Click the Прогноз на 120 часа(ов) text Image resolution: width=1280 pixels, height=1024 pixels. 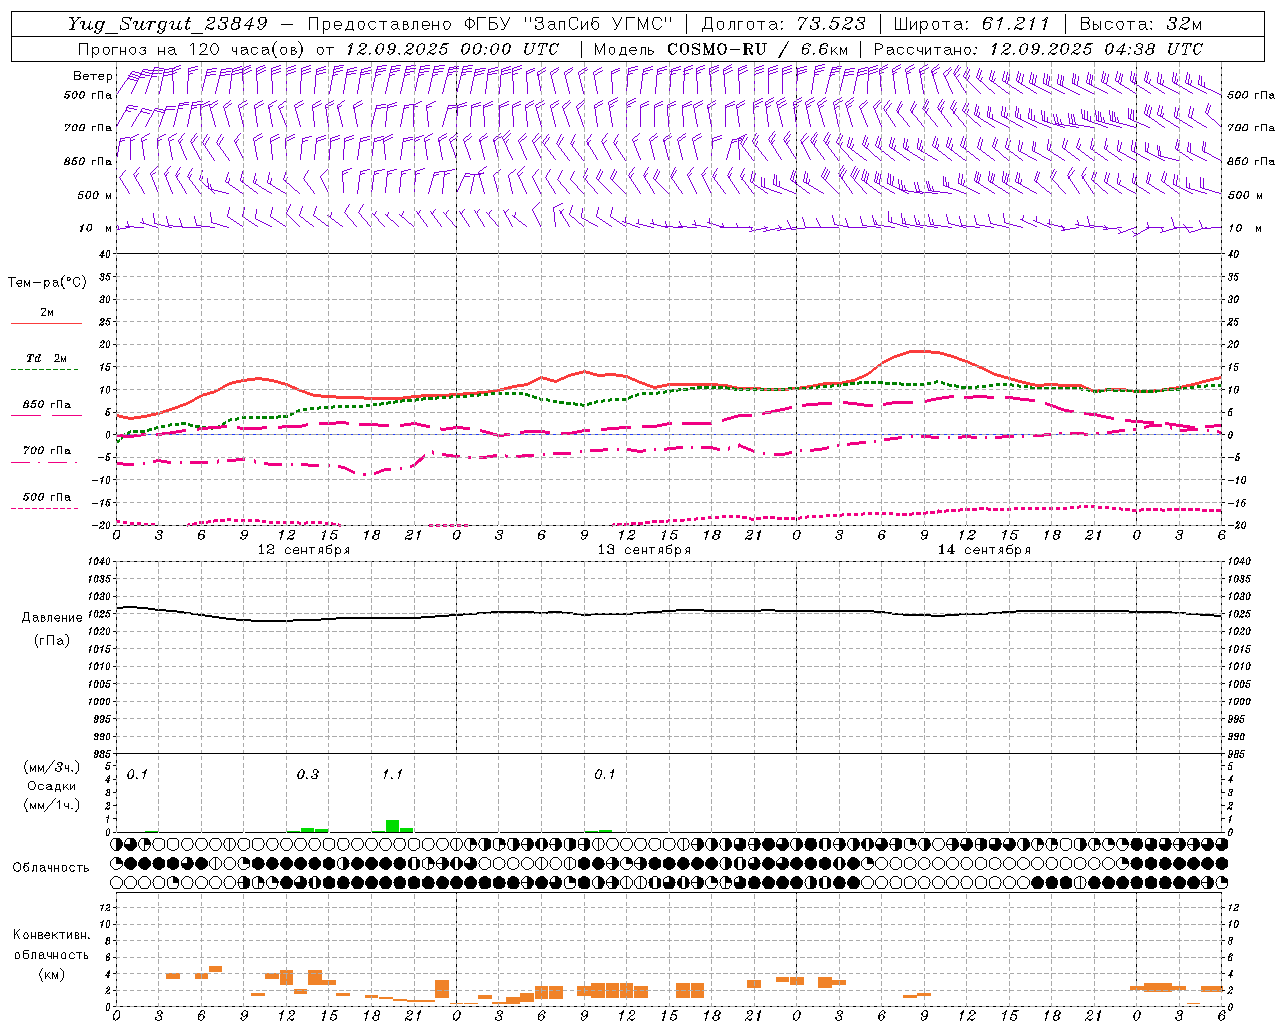tap(192, 49)
